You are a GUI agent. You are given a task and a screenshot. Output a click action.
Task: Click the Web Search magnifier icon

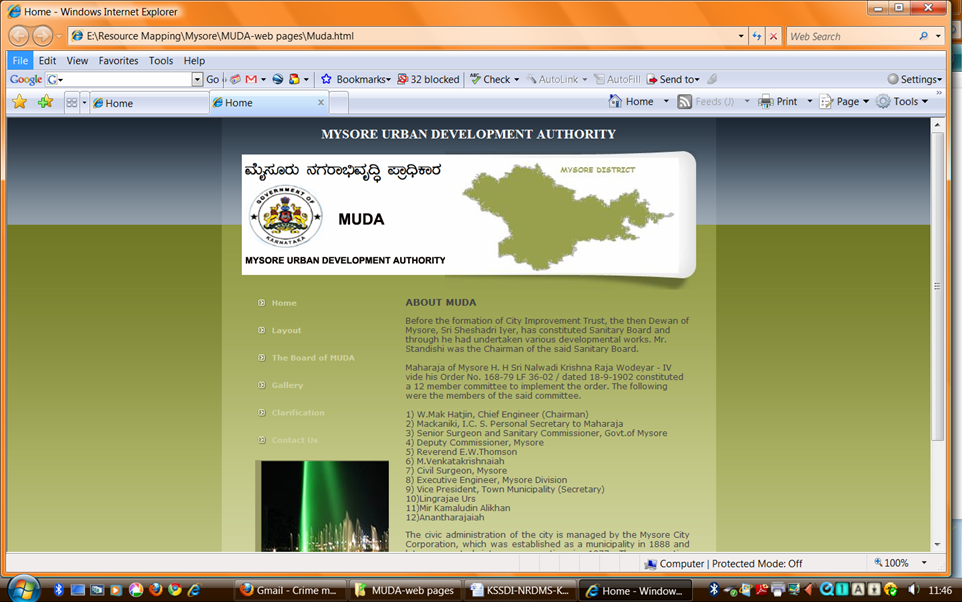tap(923, 36)
